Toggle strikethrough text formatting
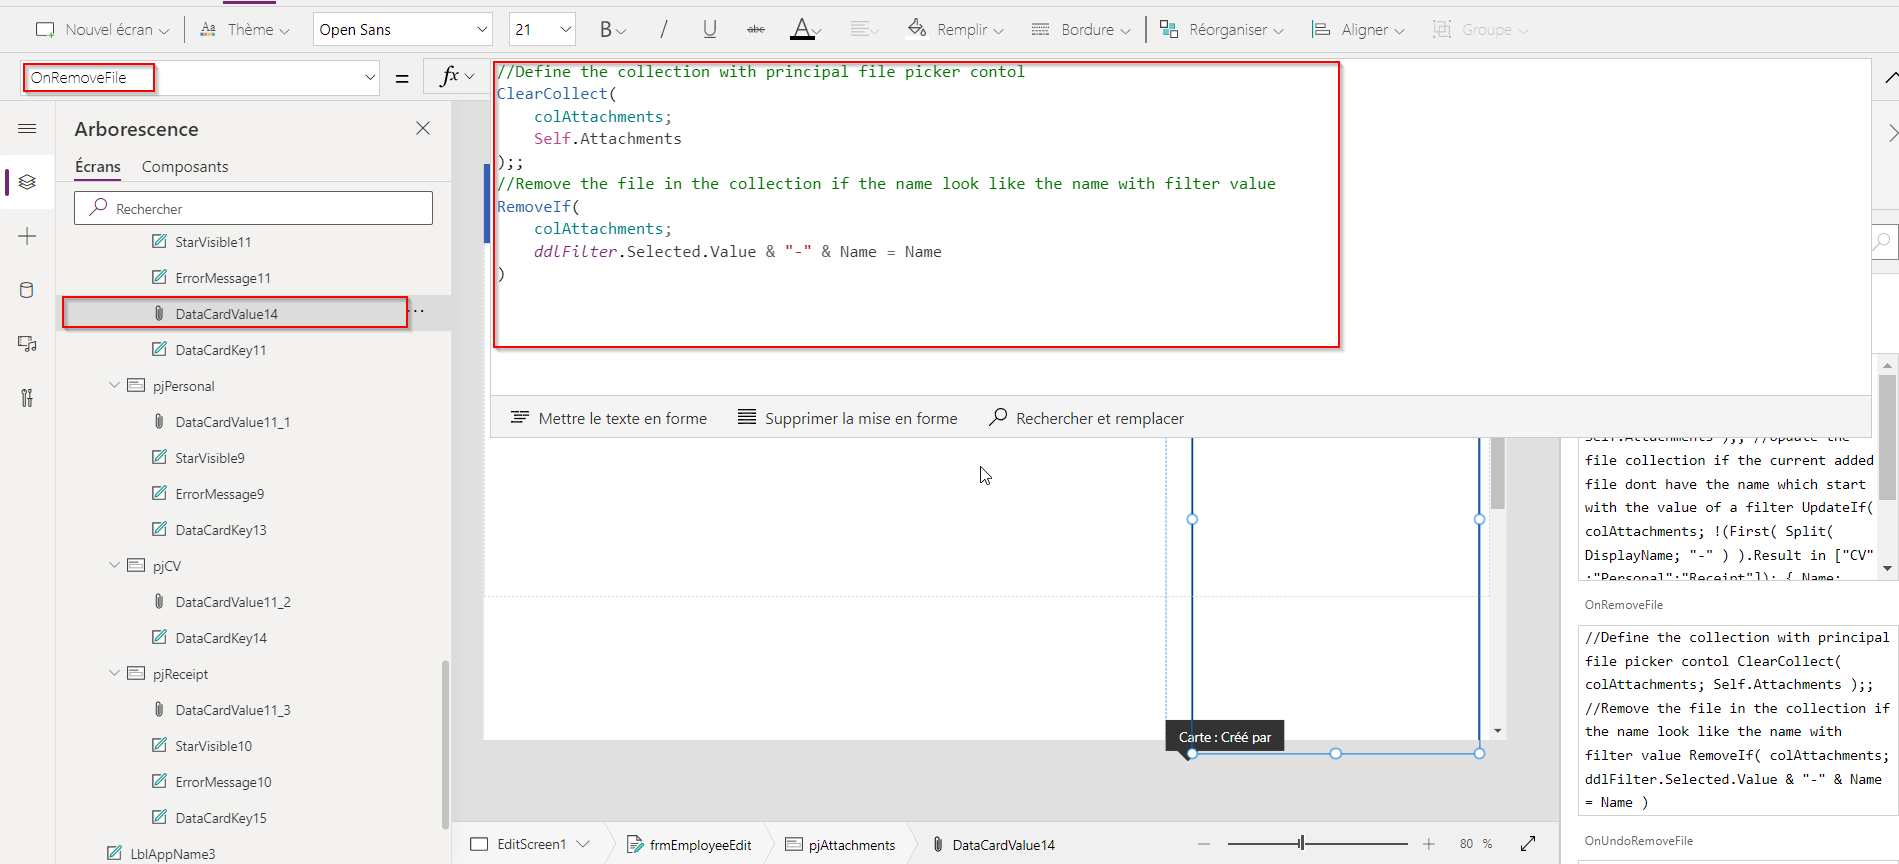Screen dimensions: 1899x864 pyautogui.click(x=756, y=30)
